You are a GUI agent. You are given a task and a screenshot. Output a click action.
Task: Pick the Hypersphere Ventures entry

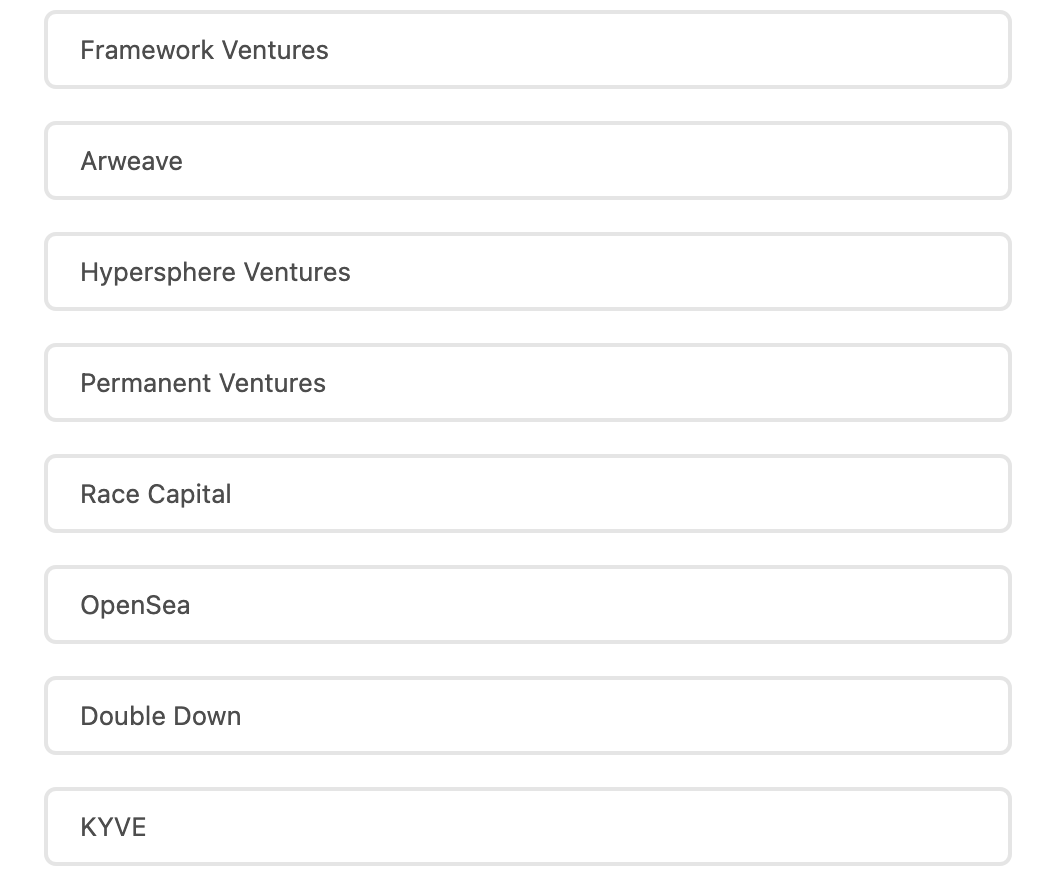coord(527,272)
